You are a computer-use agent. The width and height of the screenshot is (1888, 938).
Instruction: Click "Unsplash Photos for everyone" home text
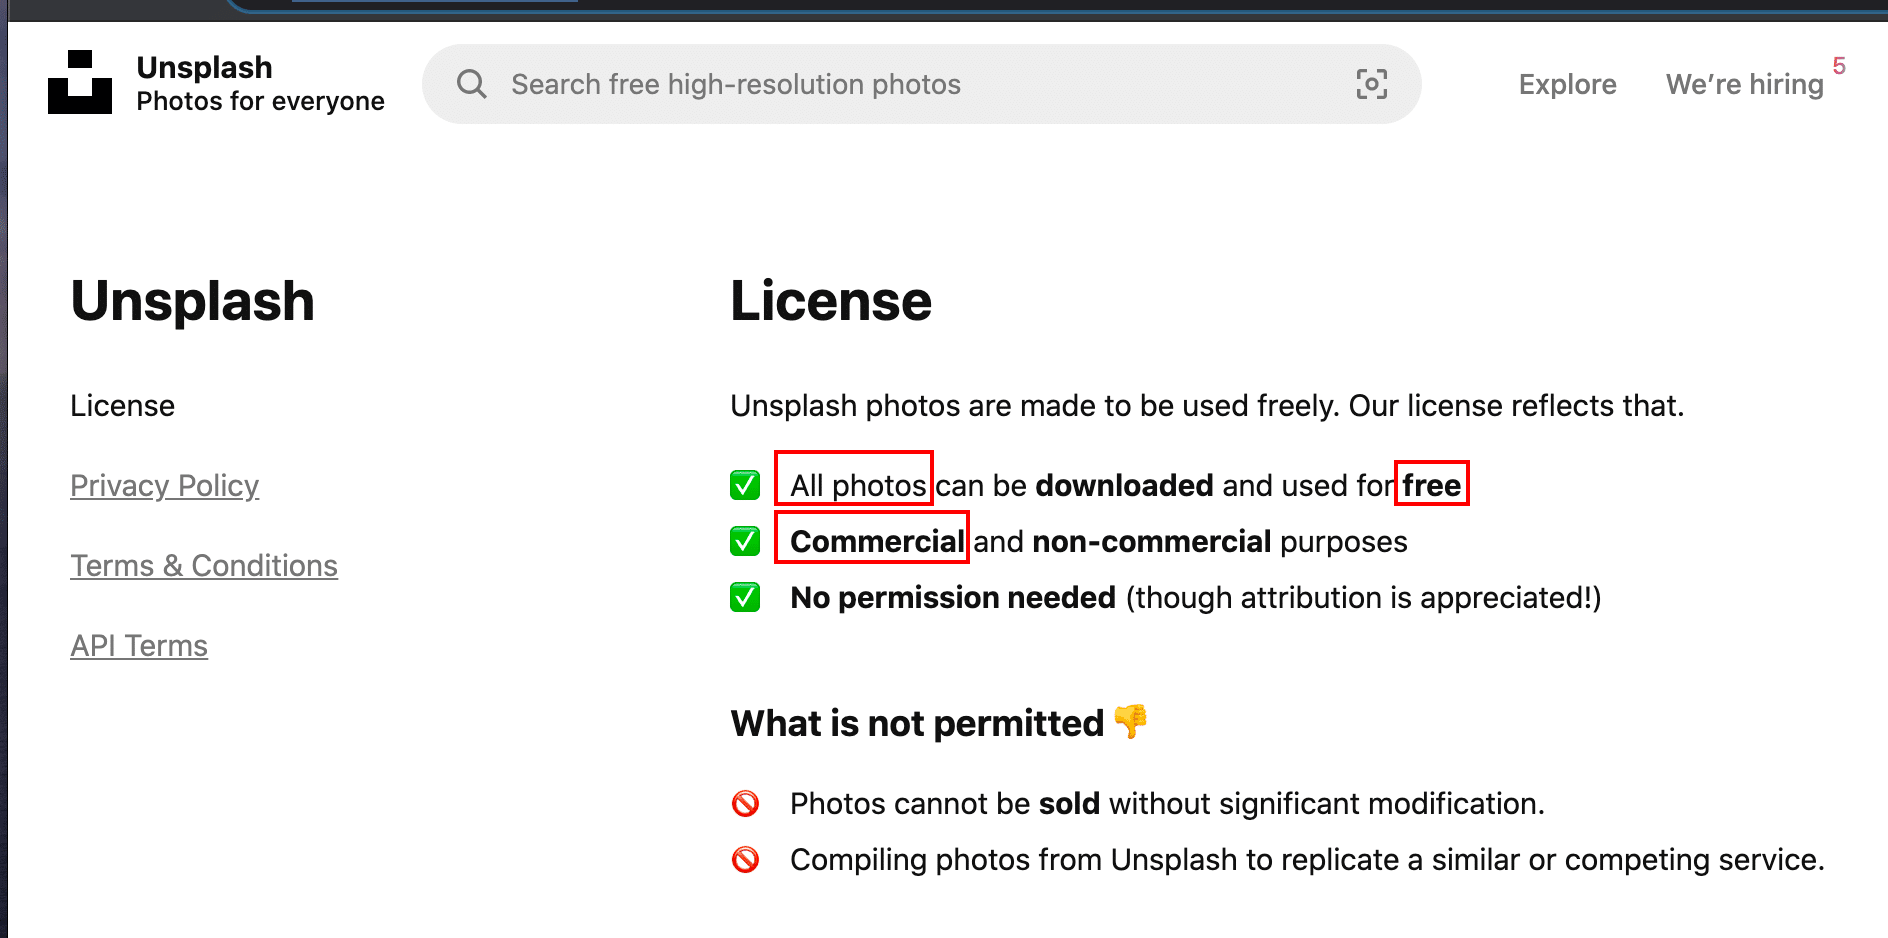[x=260, y=84]
